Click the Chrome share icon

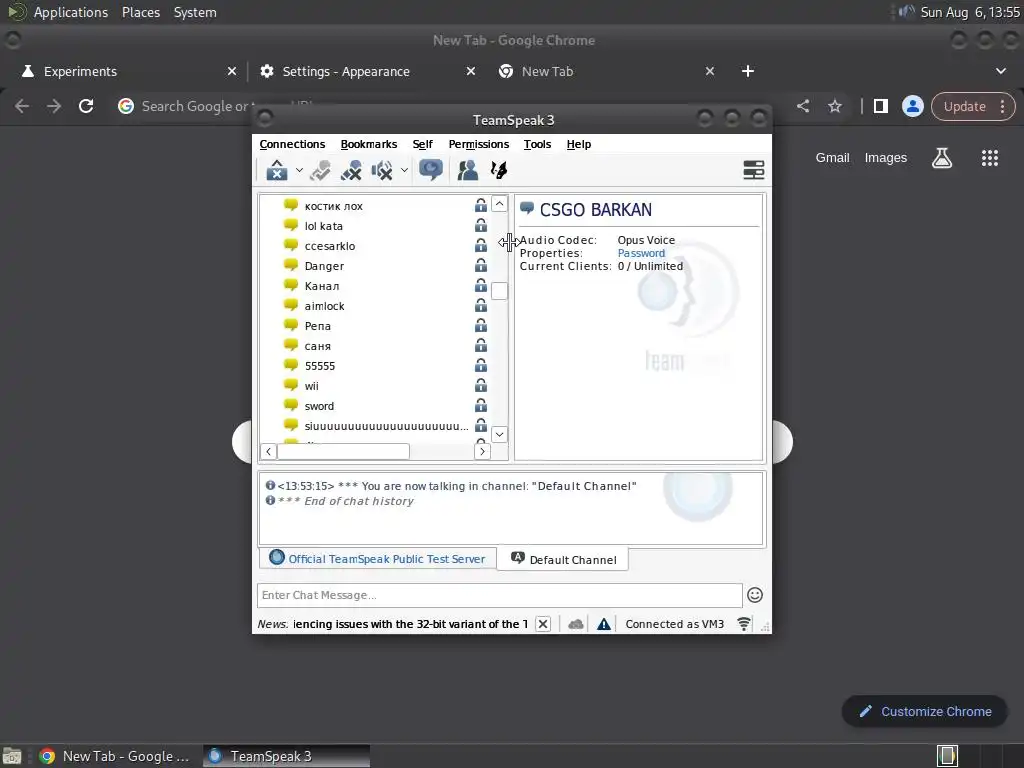point(803,106)
